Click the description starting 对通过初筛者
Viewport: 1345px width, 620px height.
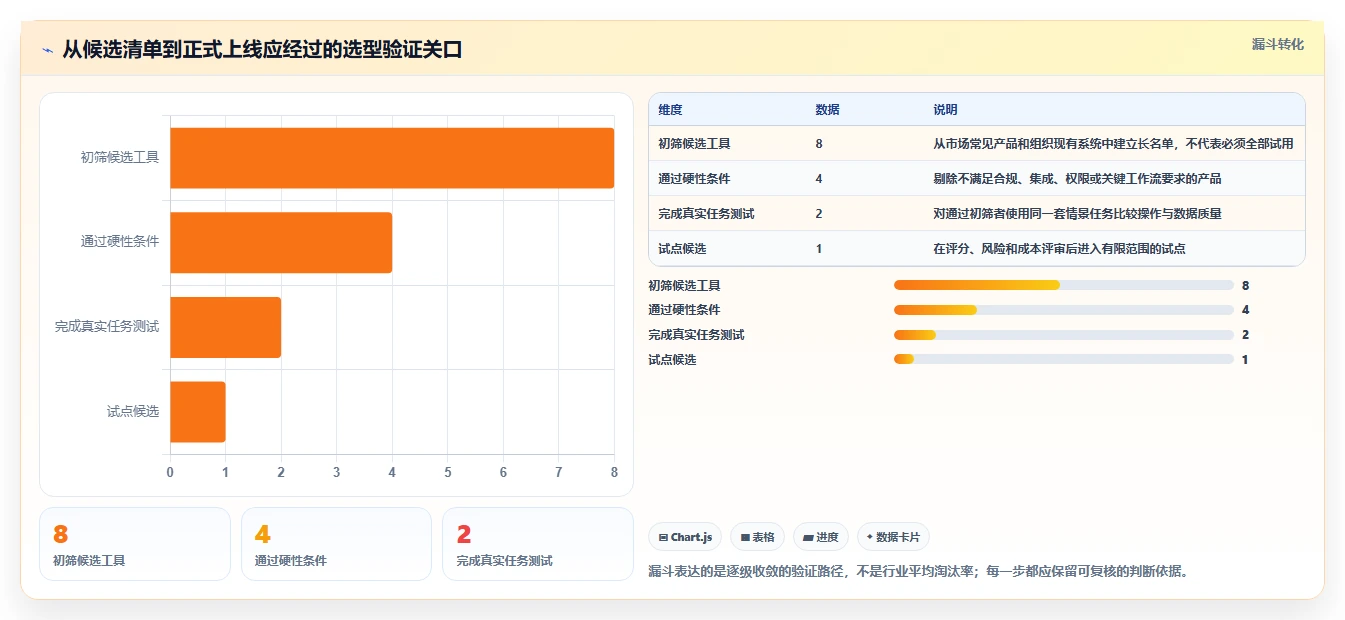coord(1077,214)
